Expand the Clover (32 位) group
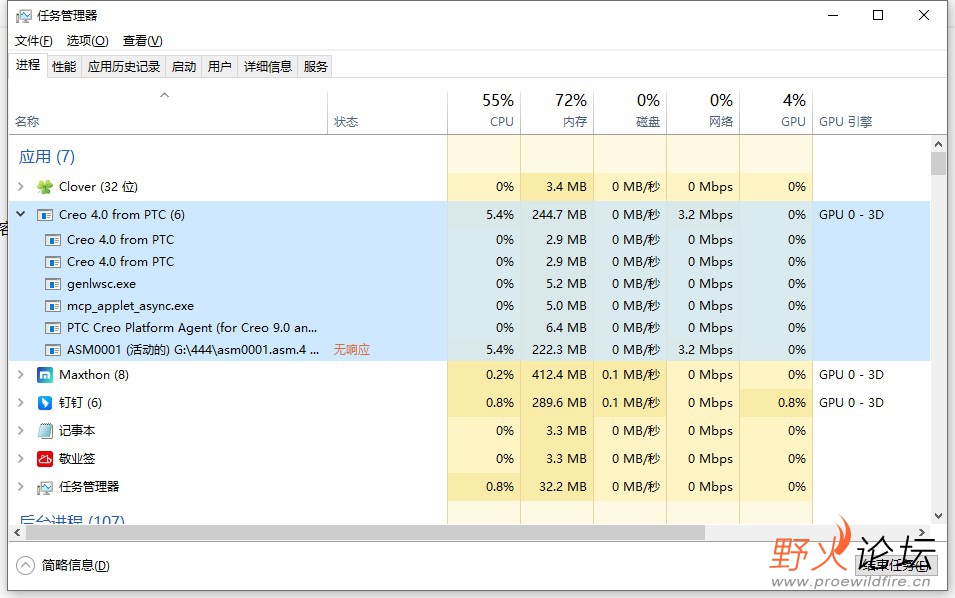This screenshot has width=955, height=598. click(x=21, y=186)
